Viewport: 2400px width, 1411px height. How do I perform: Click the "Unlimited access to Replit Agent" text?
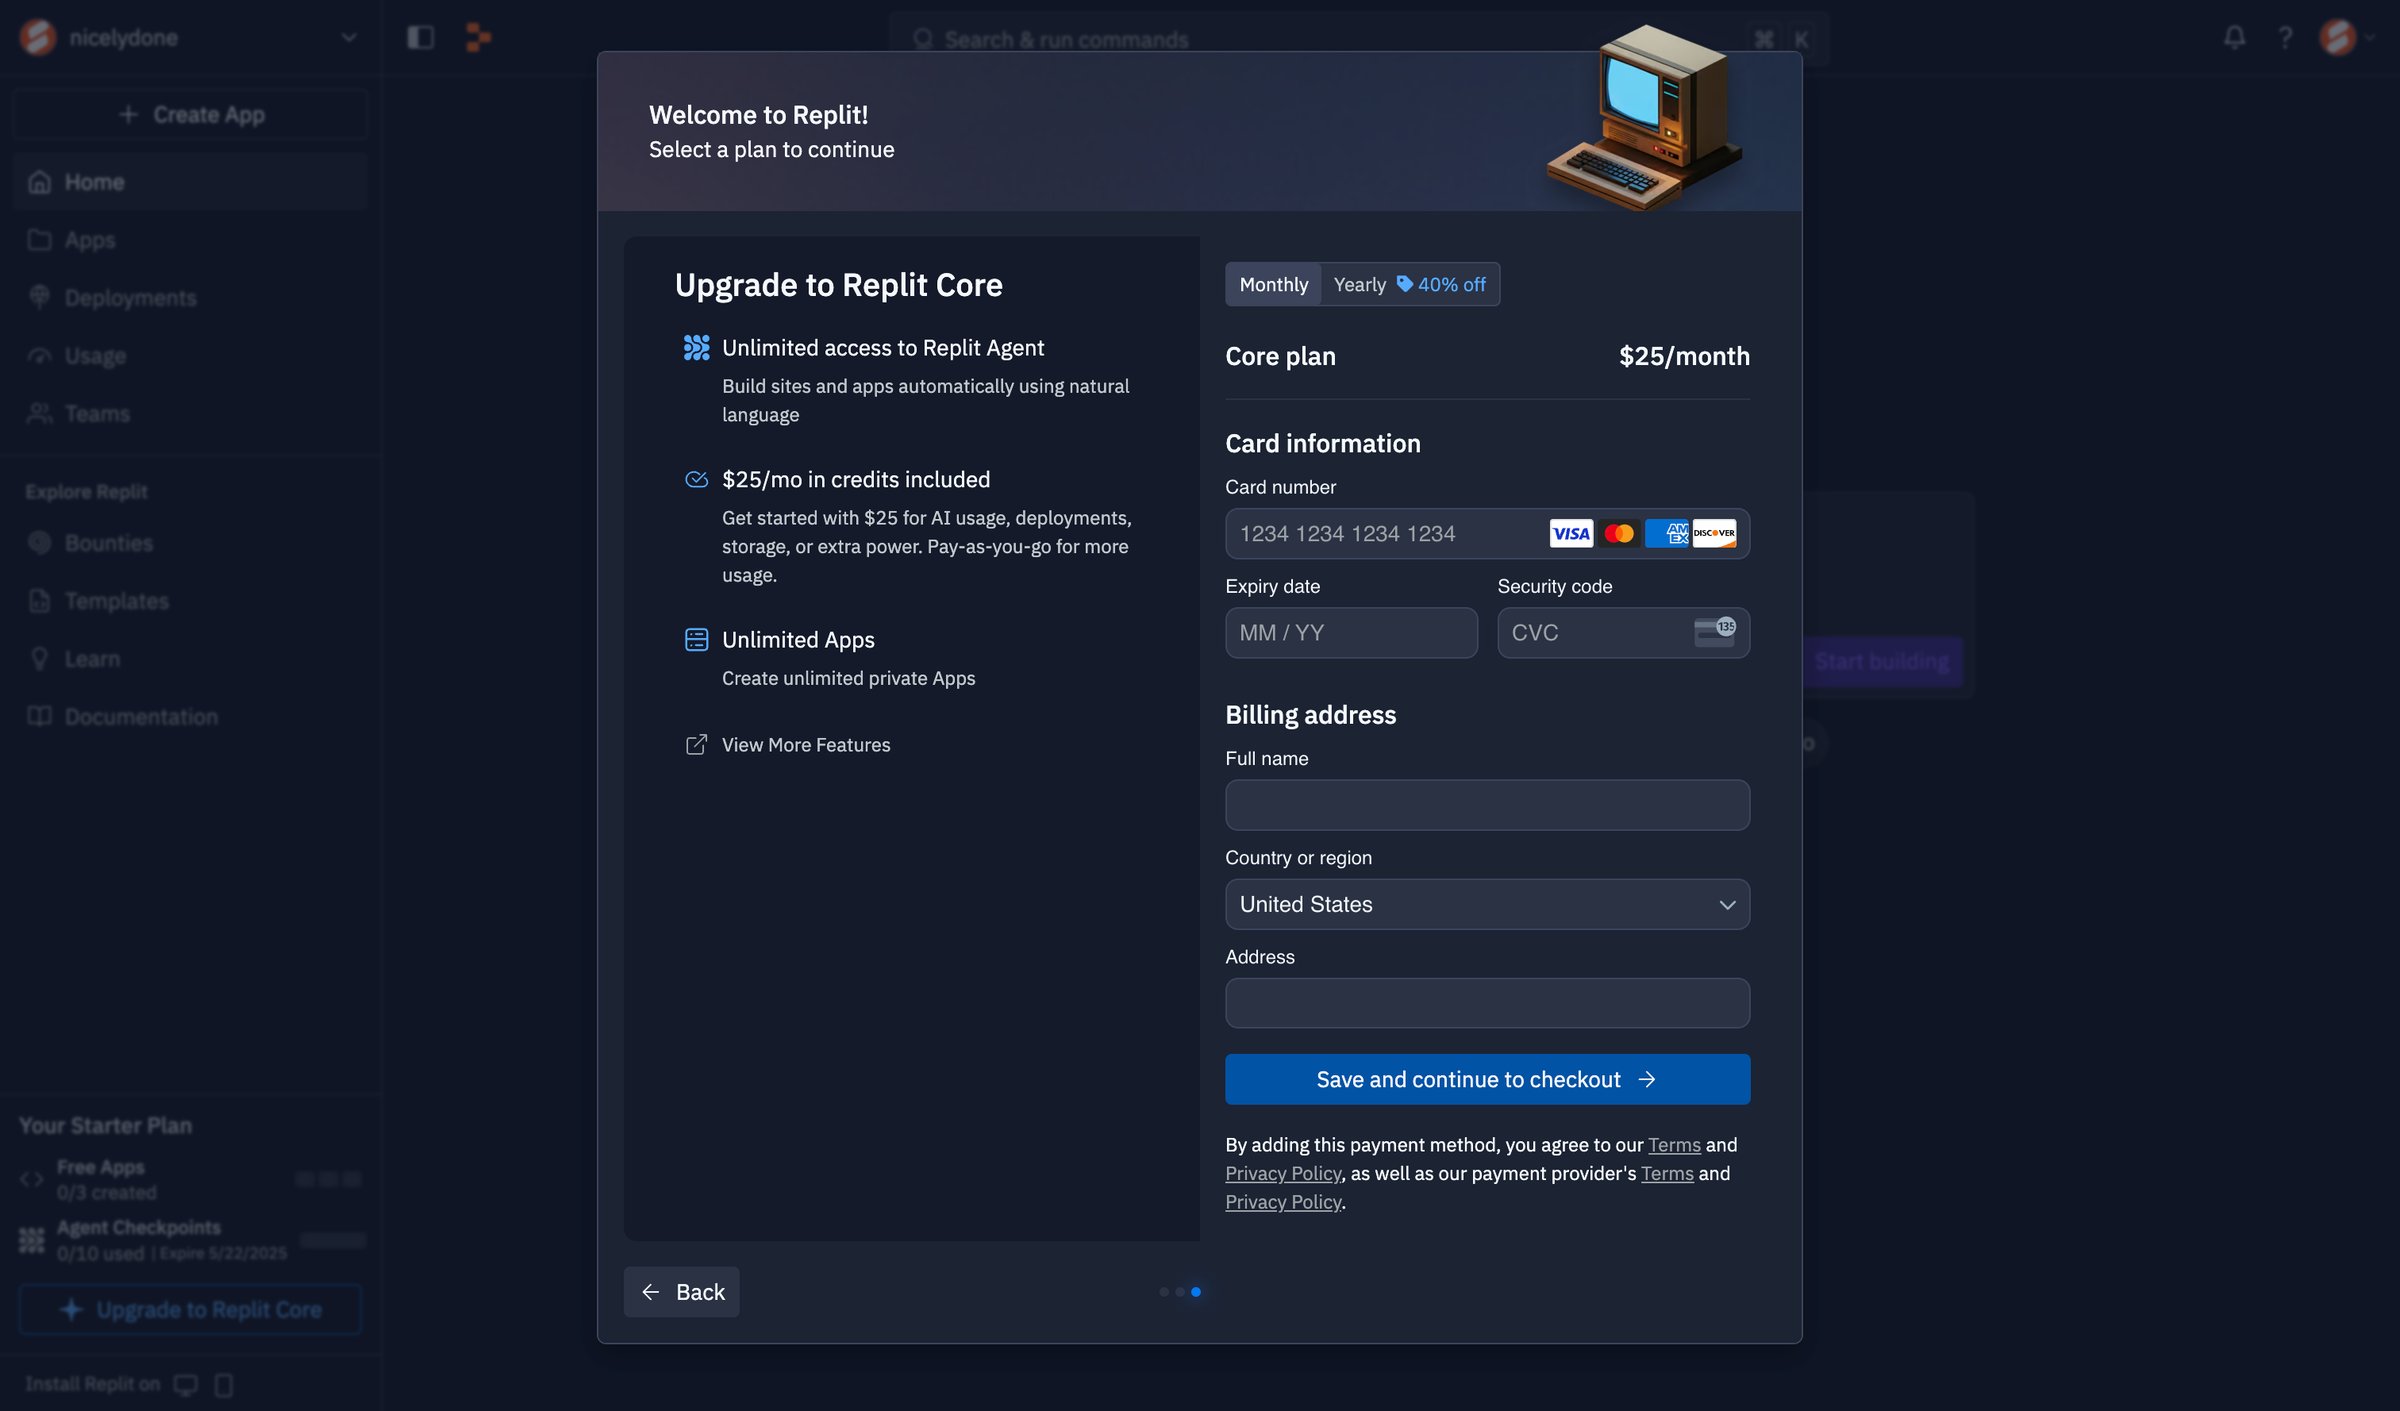[883, 348]
